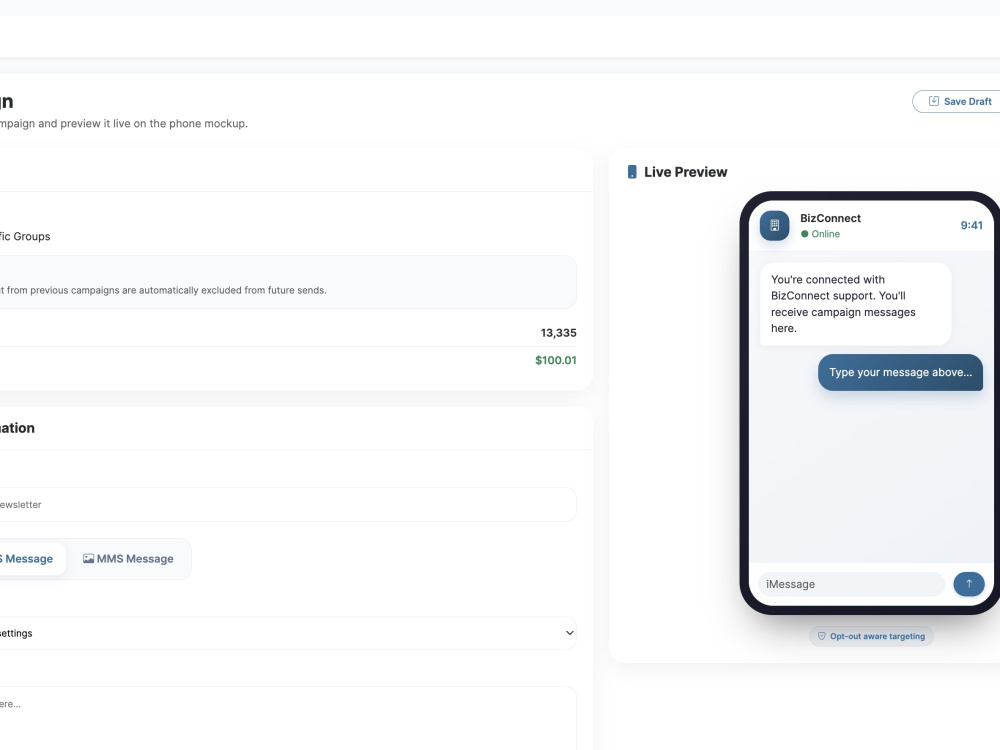Screen dimensions: 1000x750
Task: Click the BizConnect contact name
Action: (x=830, y=218)
